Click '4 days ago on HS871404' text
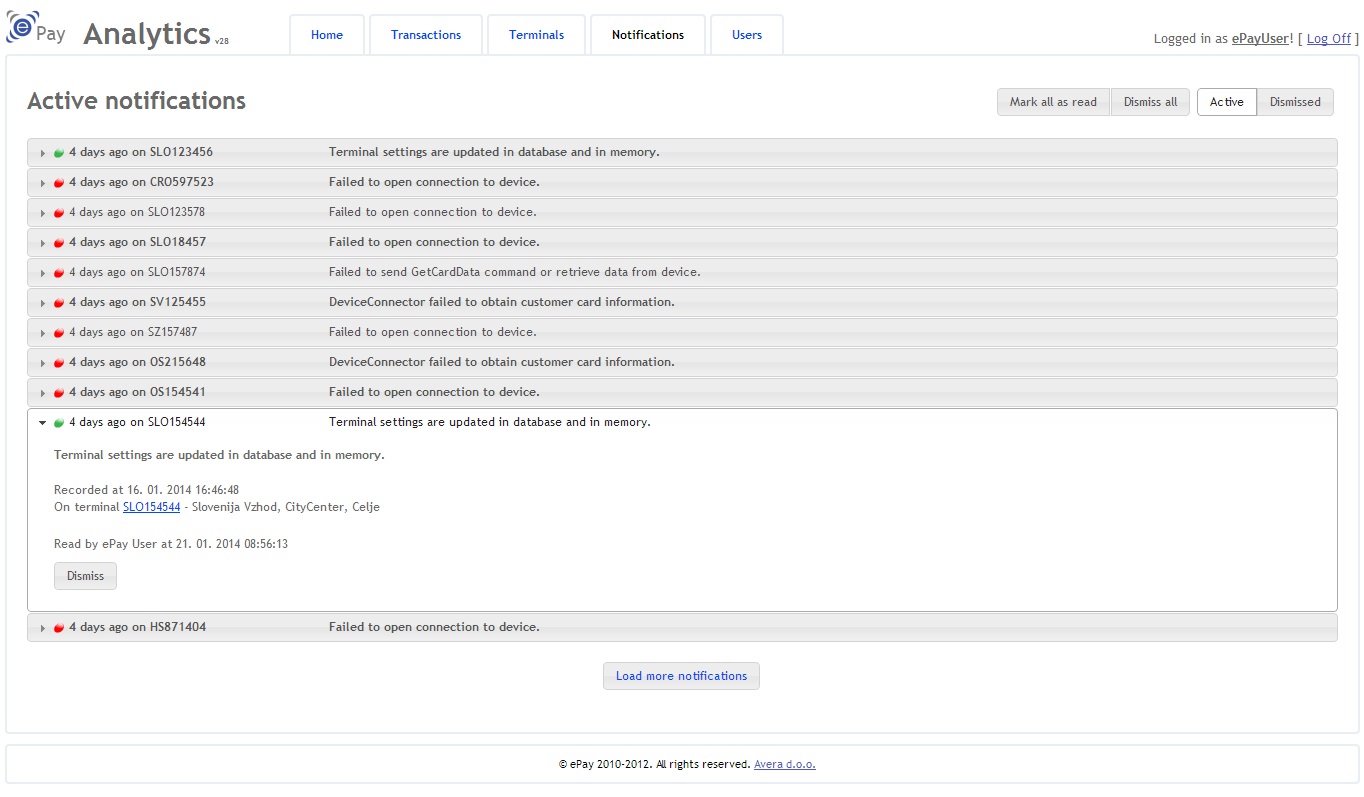Screen dimensions: 1364x797 coord(137,627)
